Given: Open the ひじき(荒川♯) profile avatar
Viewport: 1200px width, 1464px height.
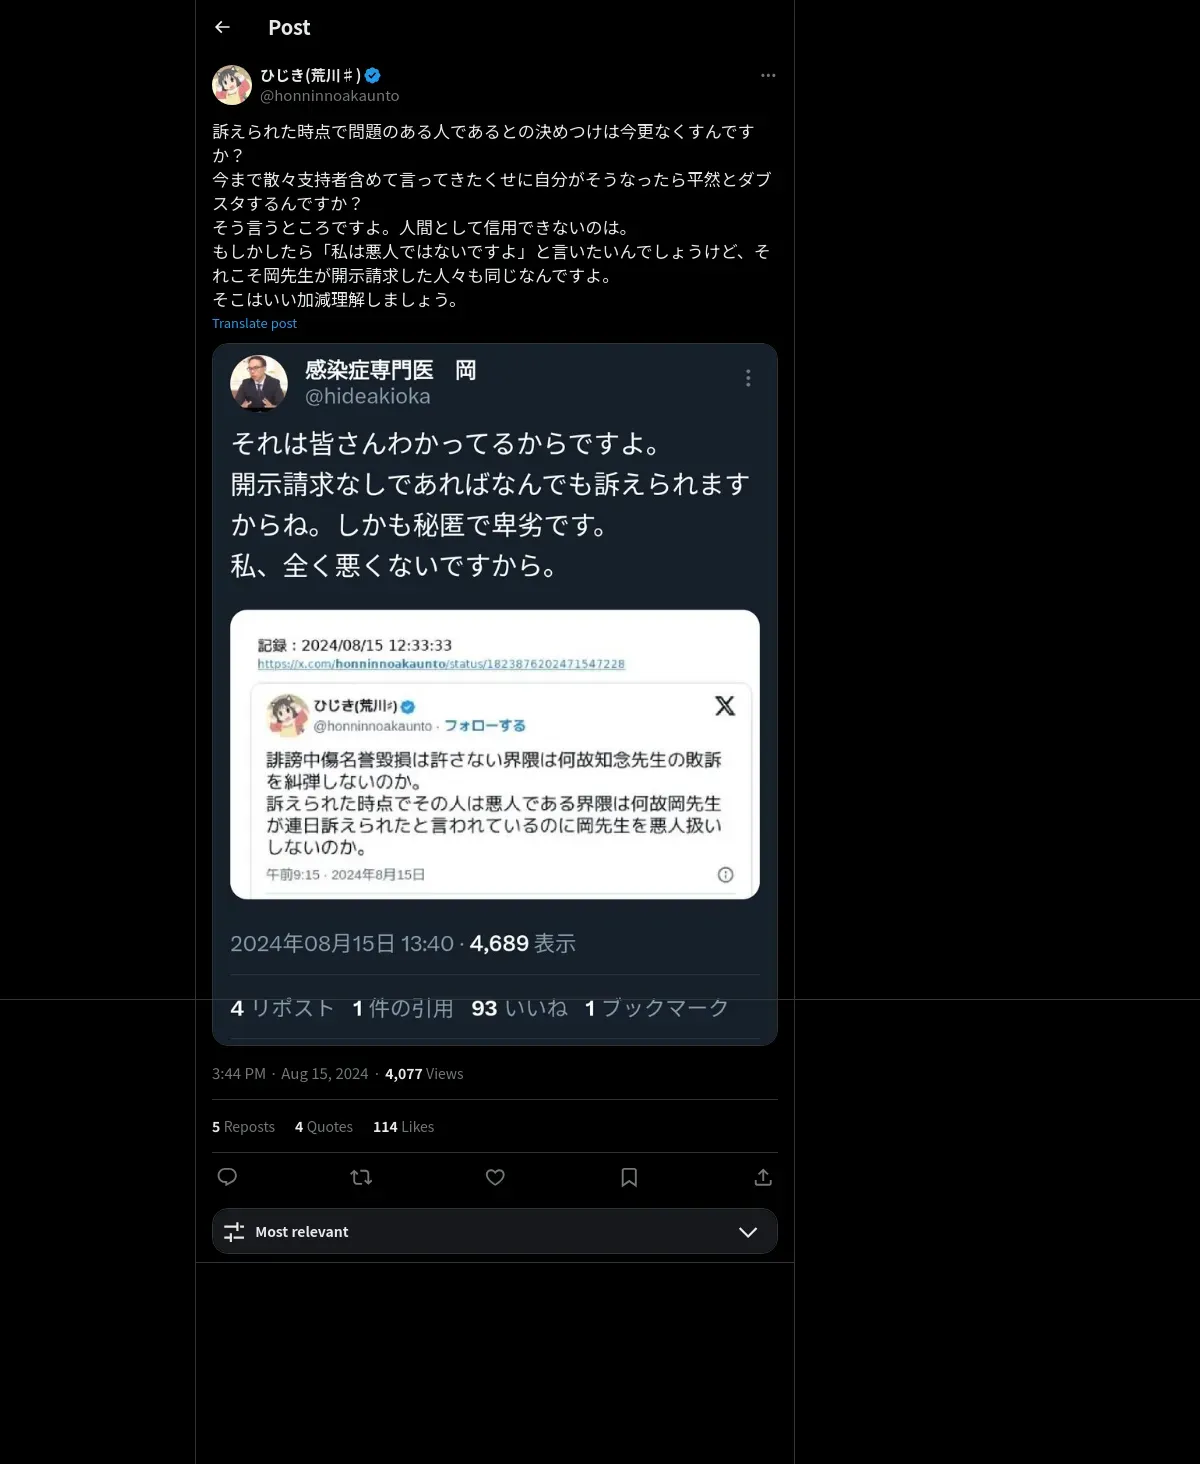Looking at the screenshot, I should pyautogui.click(x=232, y=85).
